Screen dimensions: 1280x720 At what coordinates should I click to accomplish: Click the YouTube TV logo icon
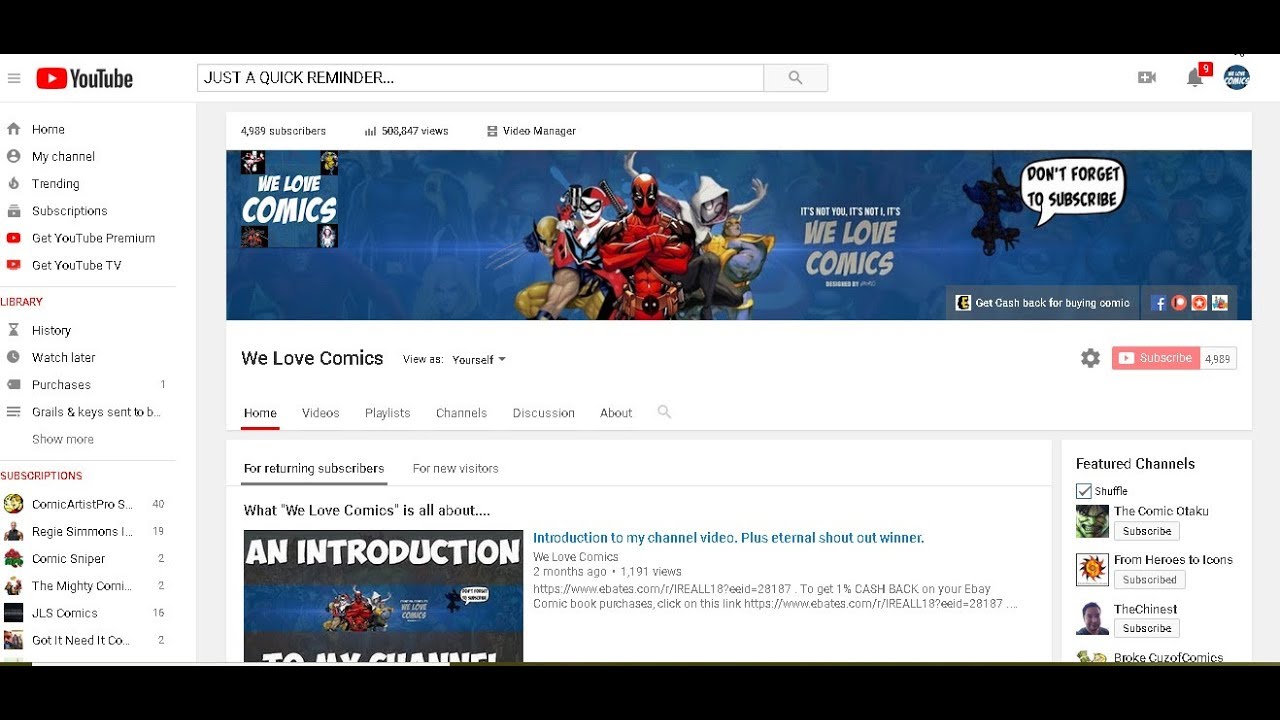point(14,265)
